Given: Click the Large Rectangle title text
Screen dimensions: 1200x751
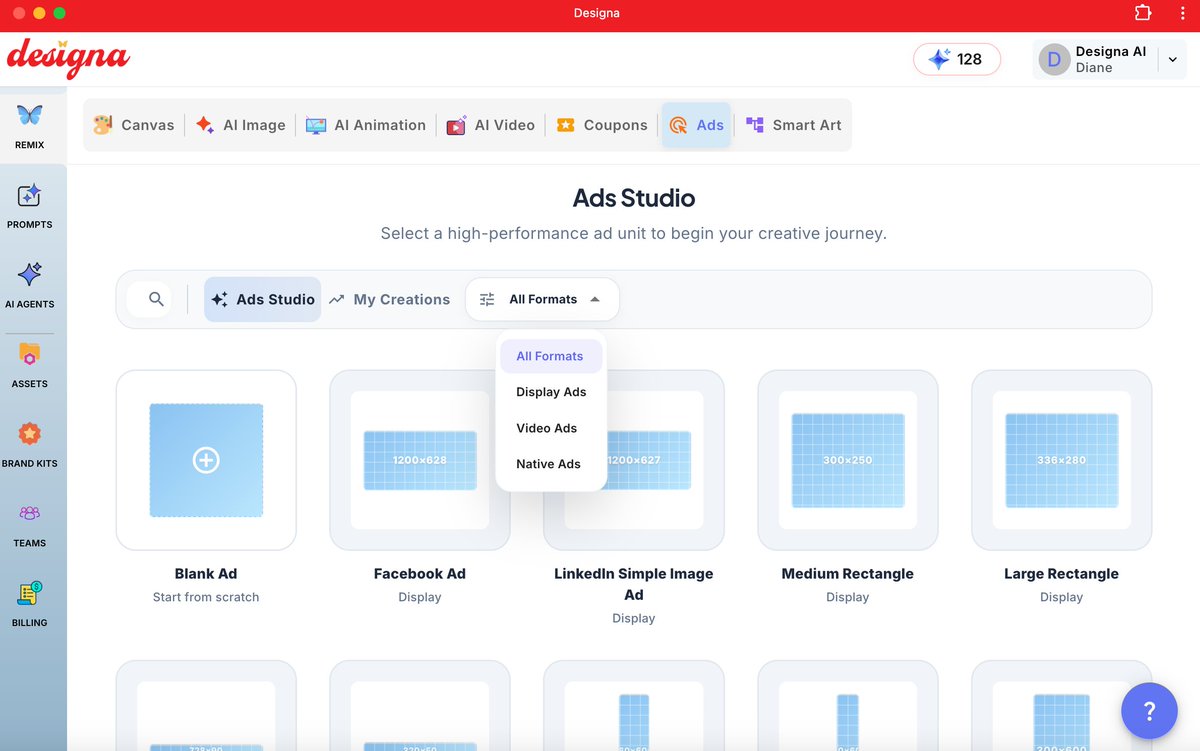Looking at the screenshot, I should (1062, 574).
